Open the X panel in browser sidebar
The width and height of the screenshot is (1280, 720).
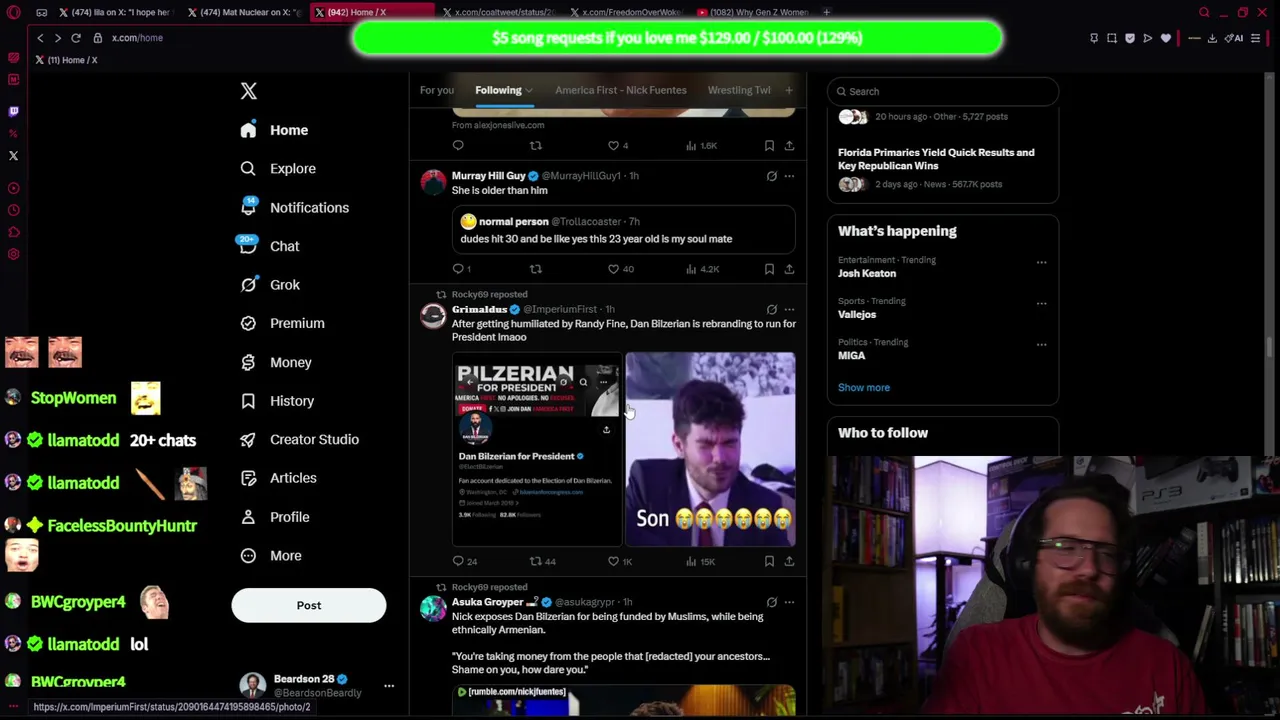(x=13, y=155)
